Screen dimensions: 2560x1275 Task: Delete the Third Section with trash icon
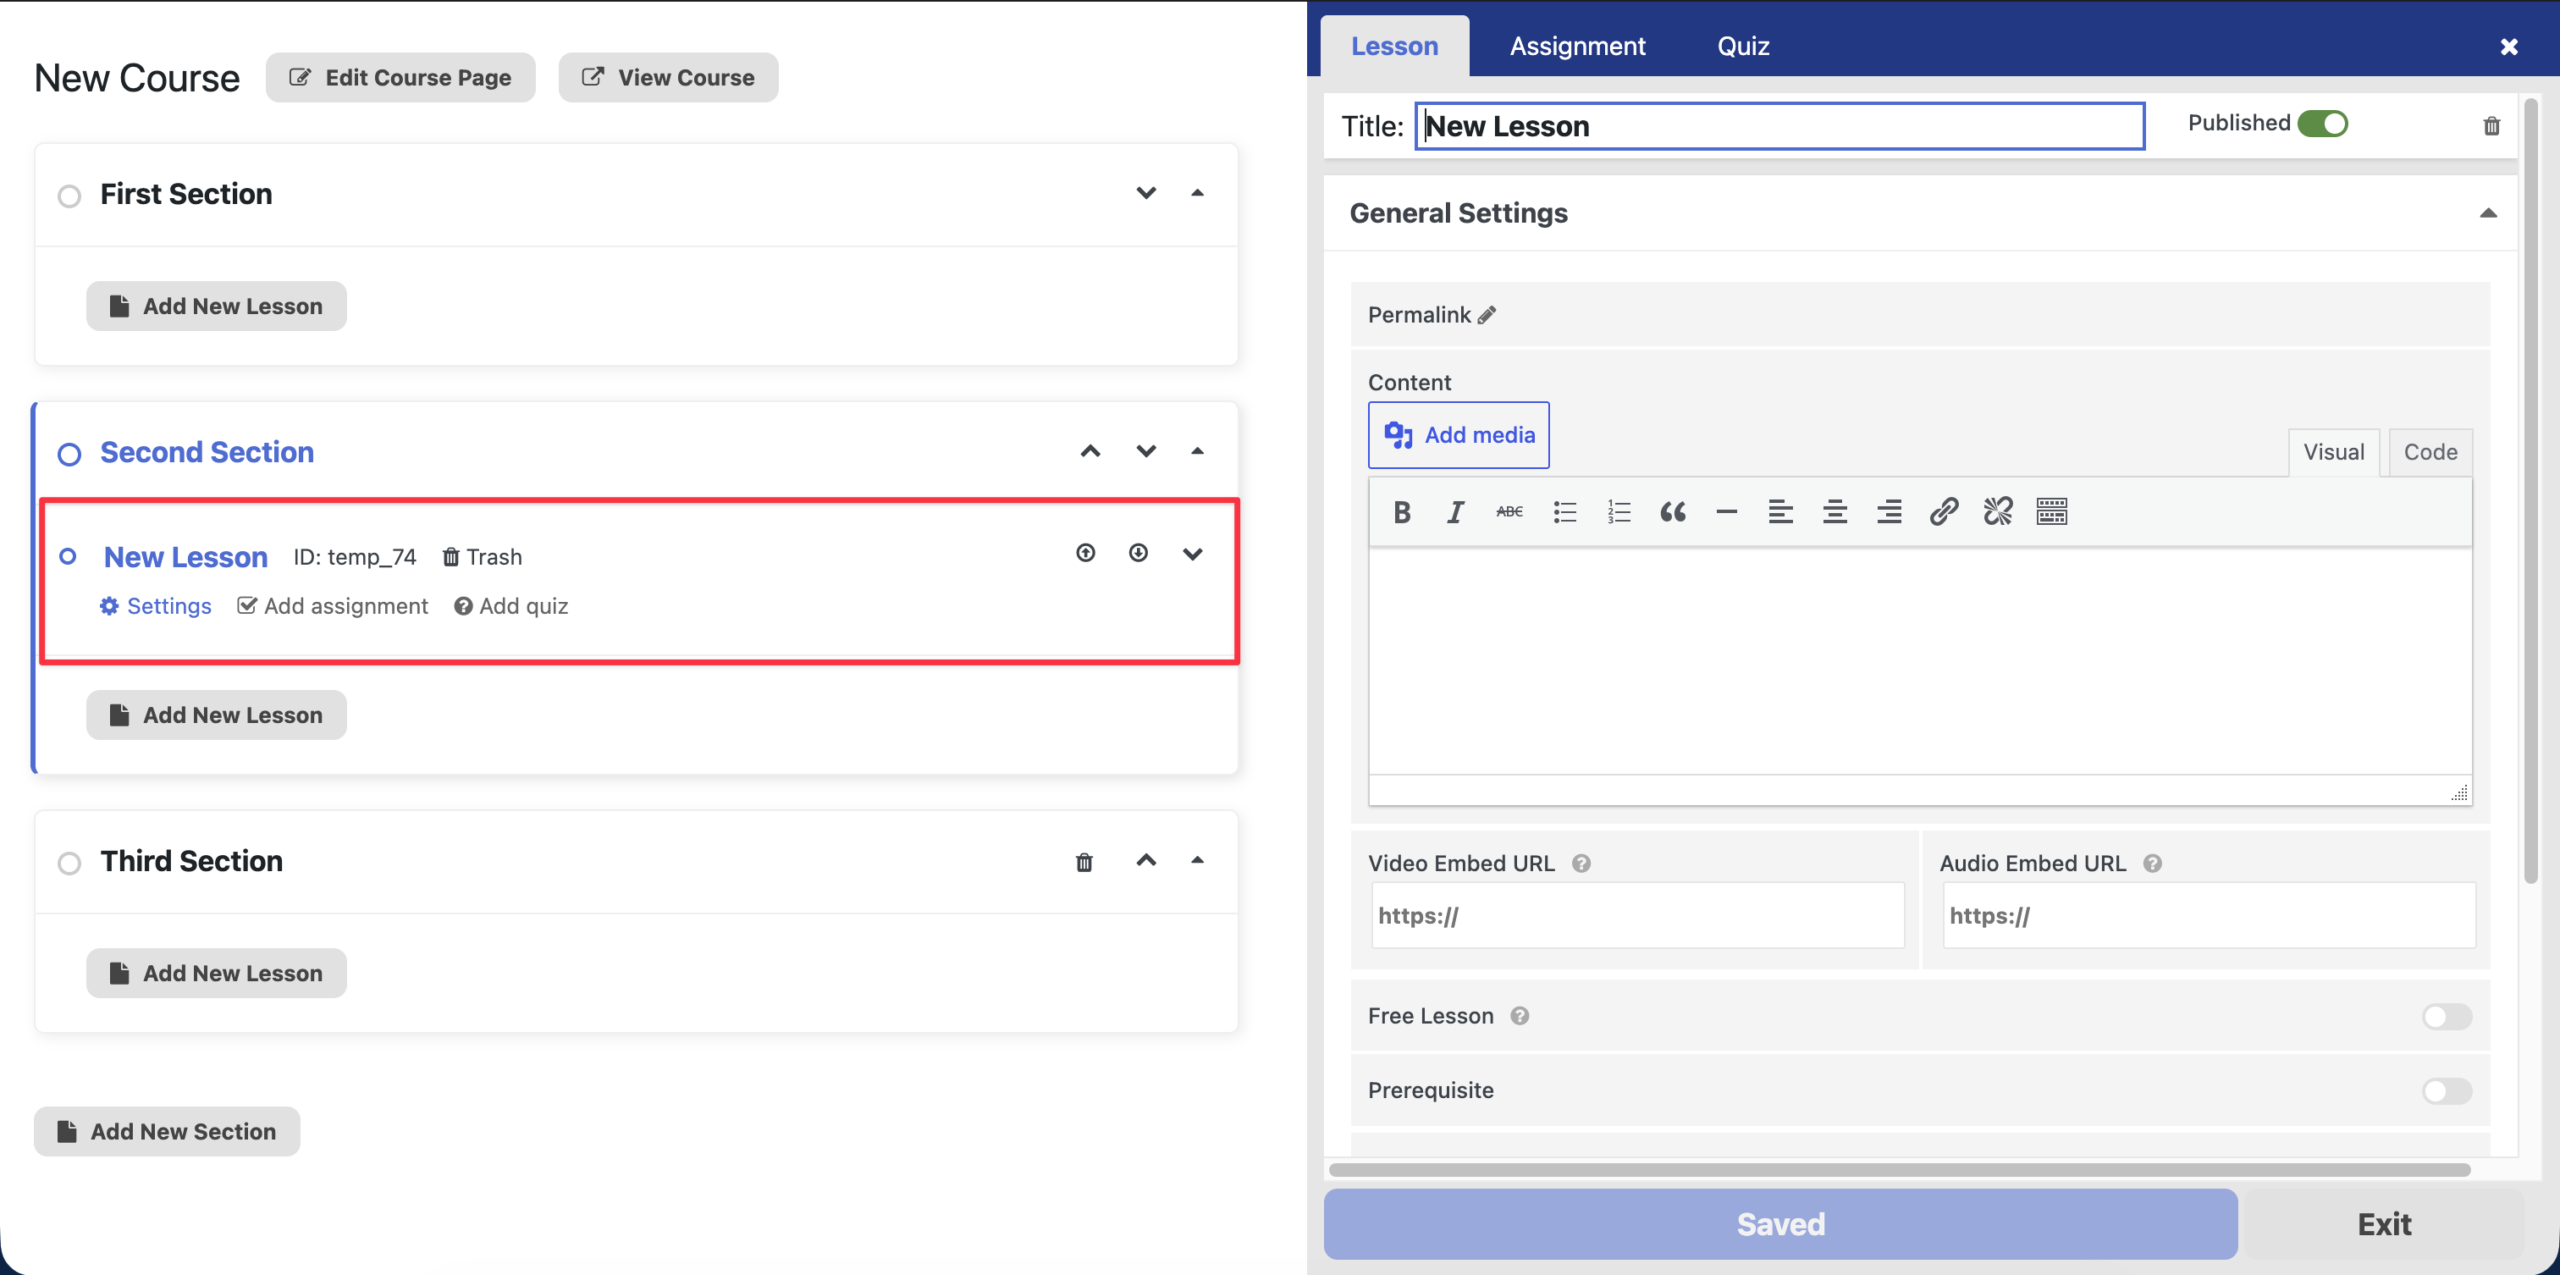pos(1084,861)
